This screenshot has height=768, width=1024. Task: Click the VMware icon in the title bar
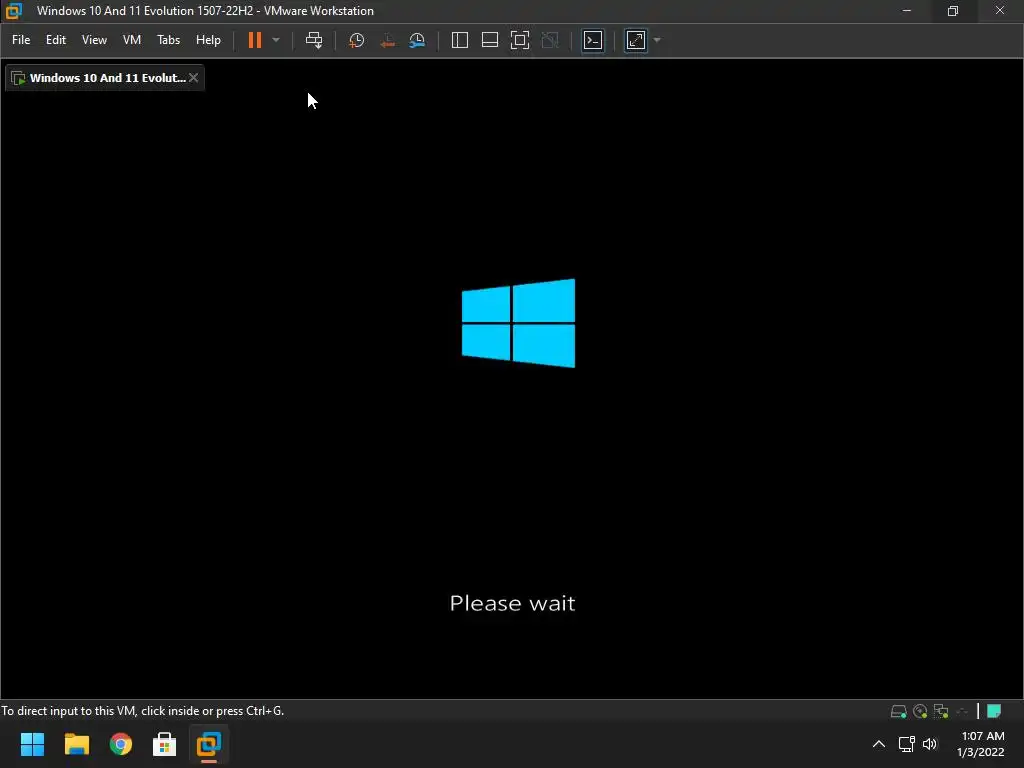pos(14,10)
